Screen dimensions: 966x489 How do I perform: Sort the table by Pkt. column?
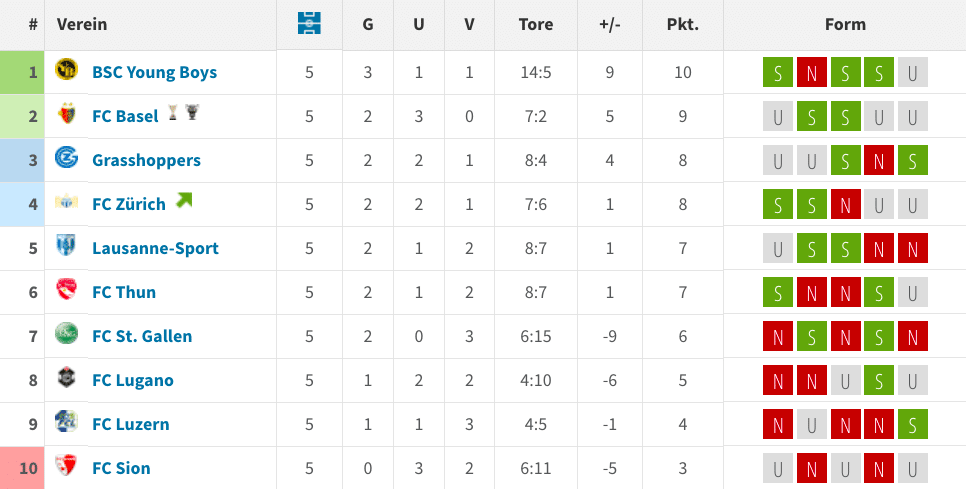click(x=683, y=25)
